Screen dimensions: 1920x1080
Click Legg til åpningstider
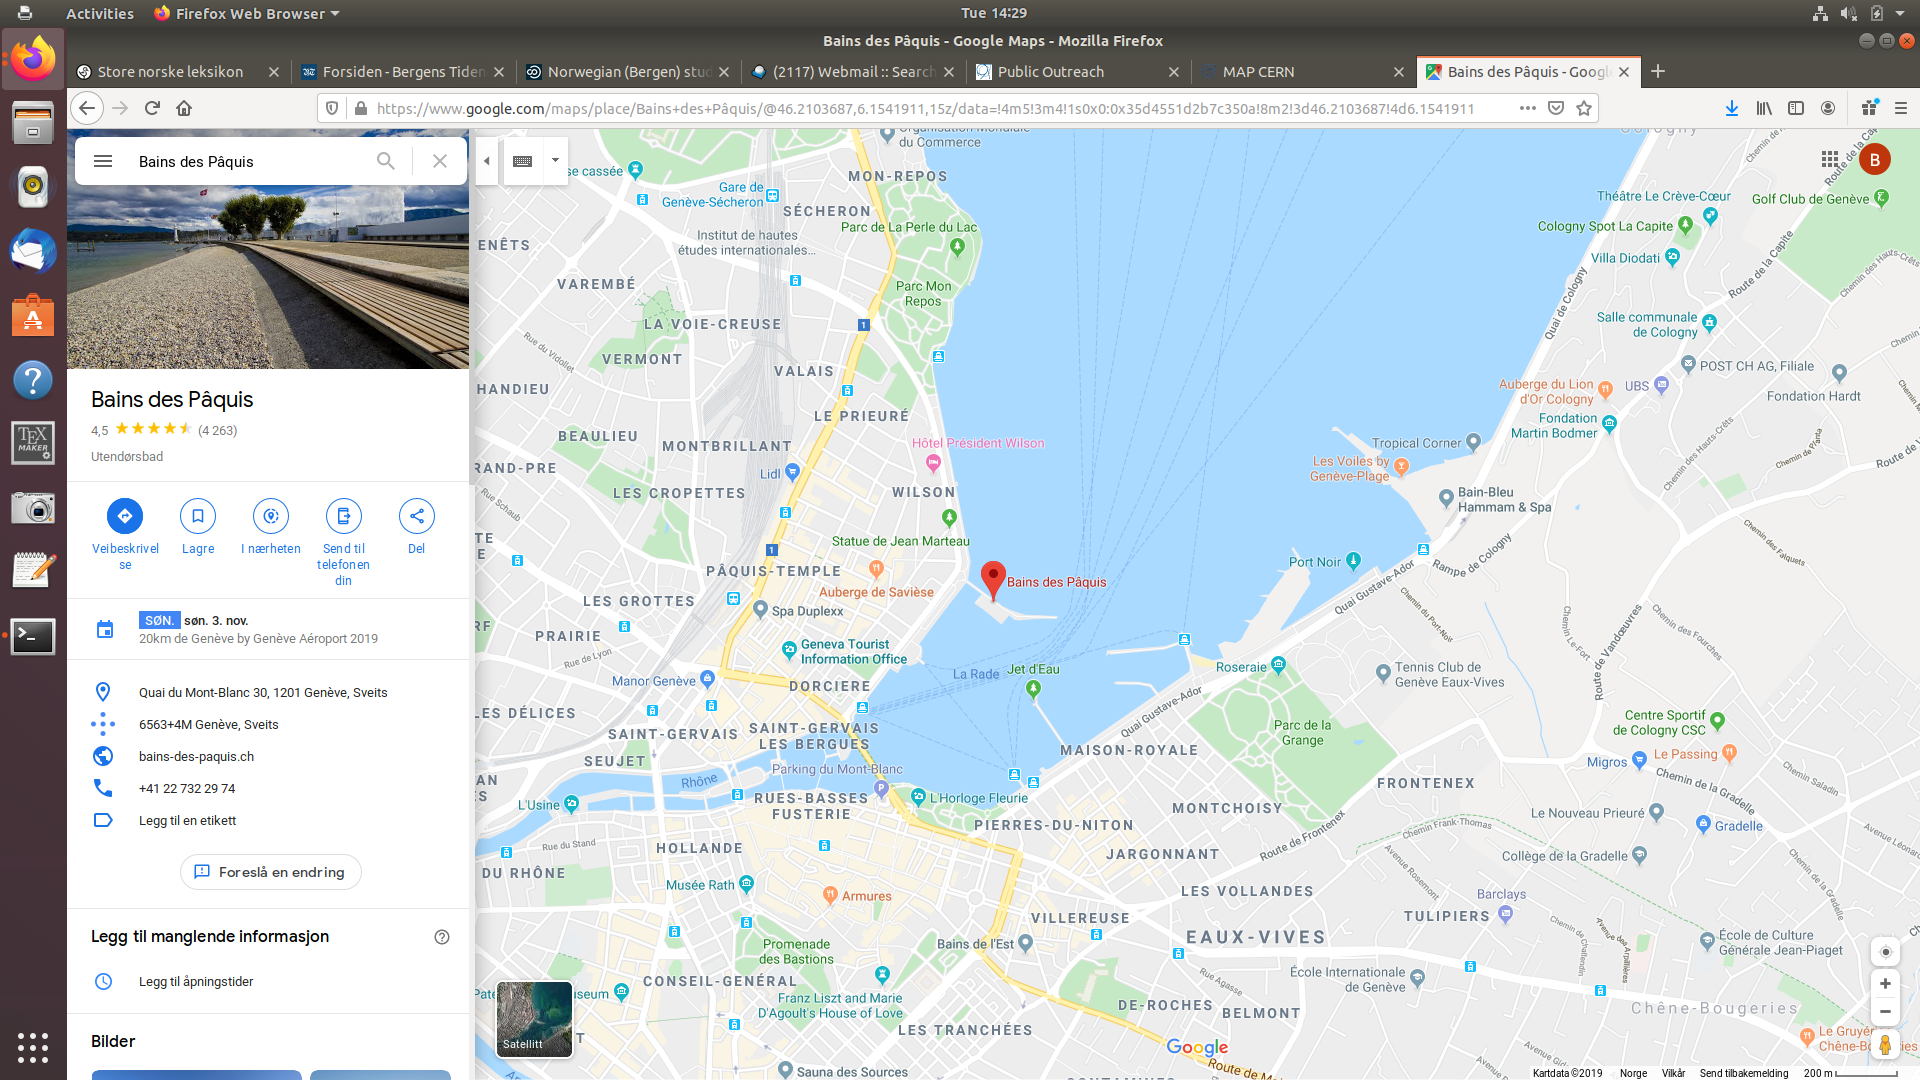coord(196,981)
